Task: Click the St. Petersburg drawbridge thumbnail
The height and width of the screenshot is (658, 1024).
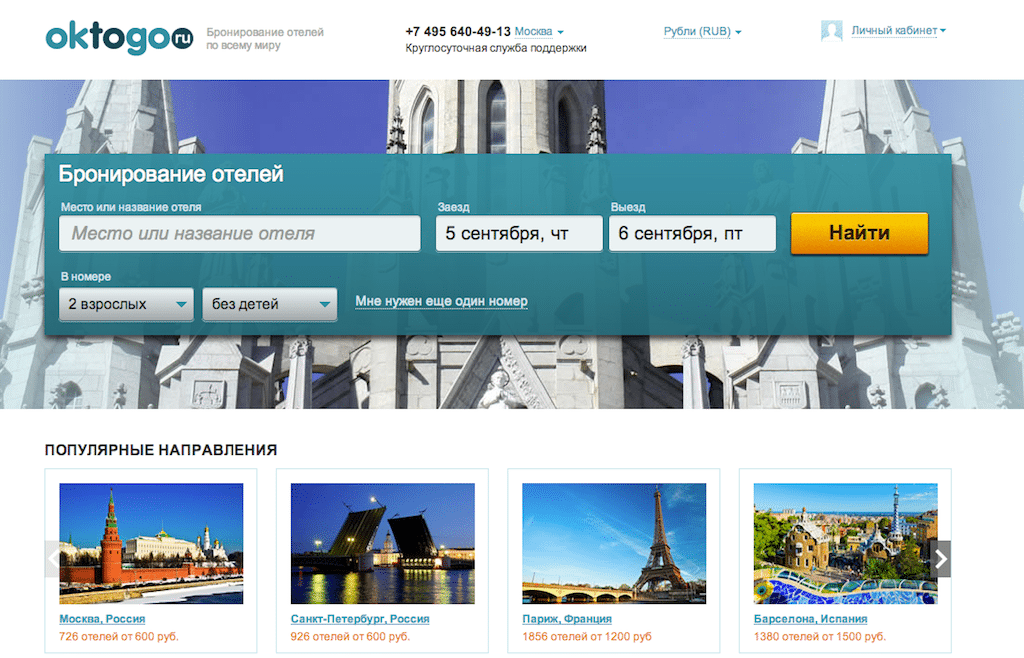Action: [x=383, y=543]
